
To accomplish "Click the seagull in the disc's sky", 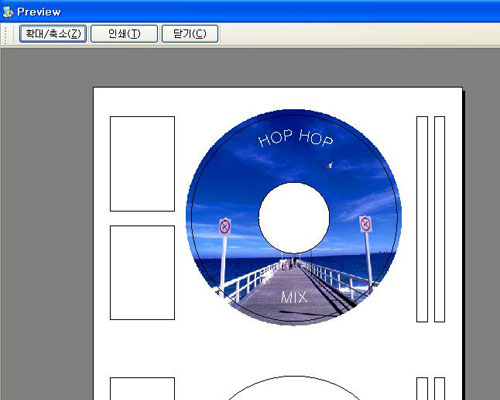I will click(330, 165).
